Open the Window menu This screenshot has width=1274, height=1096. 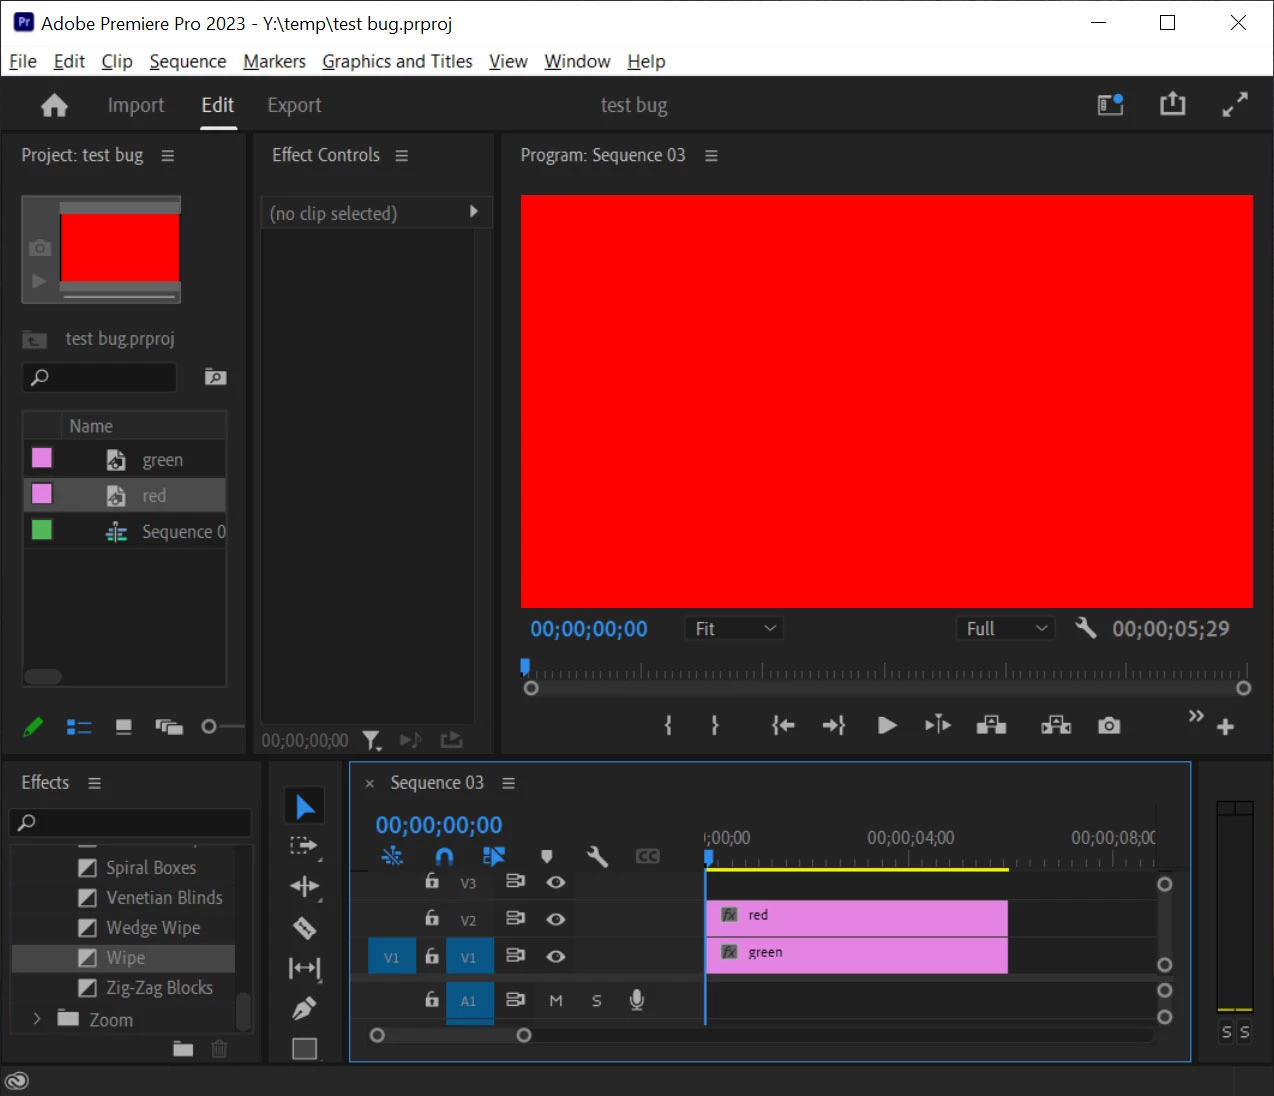(x=577, y=61)
